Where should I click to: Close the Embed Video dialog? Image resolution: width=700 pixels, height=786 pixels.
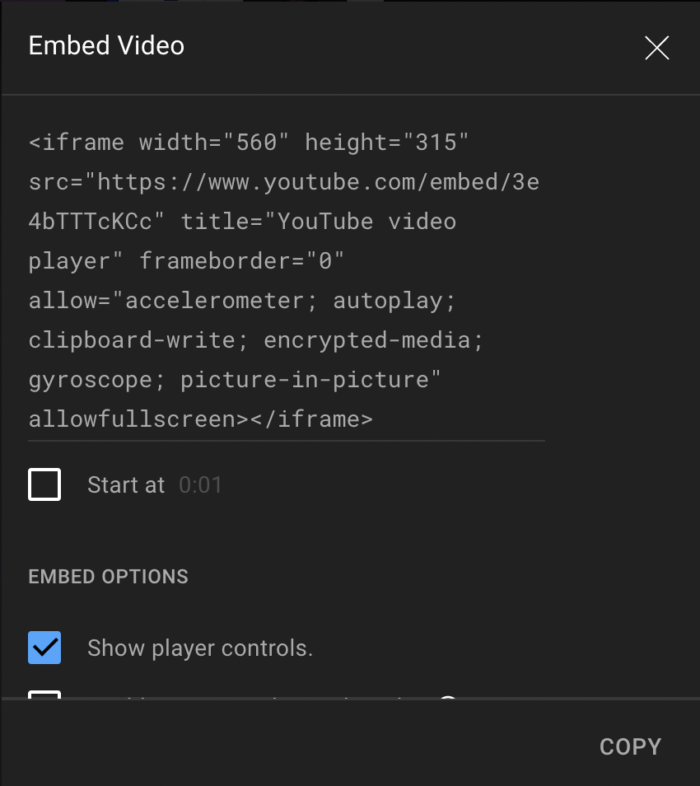(657, 47)
